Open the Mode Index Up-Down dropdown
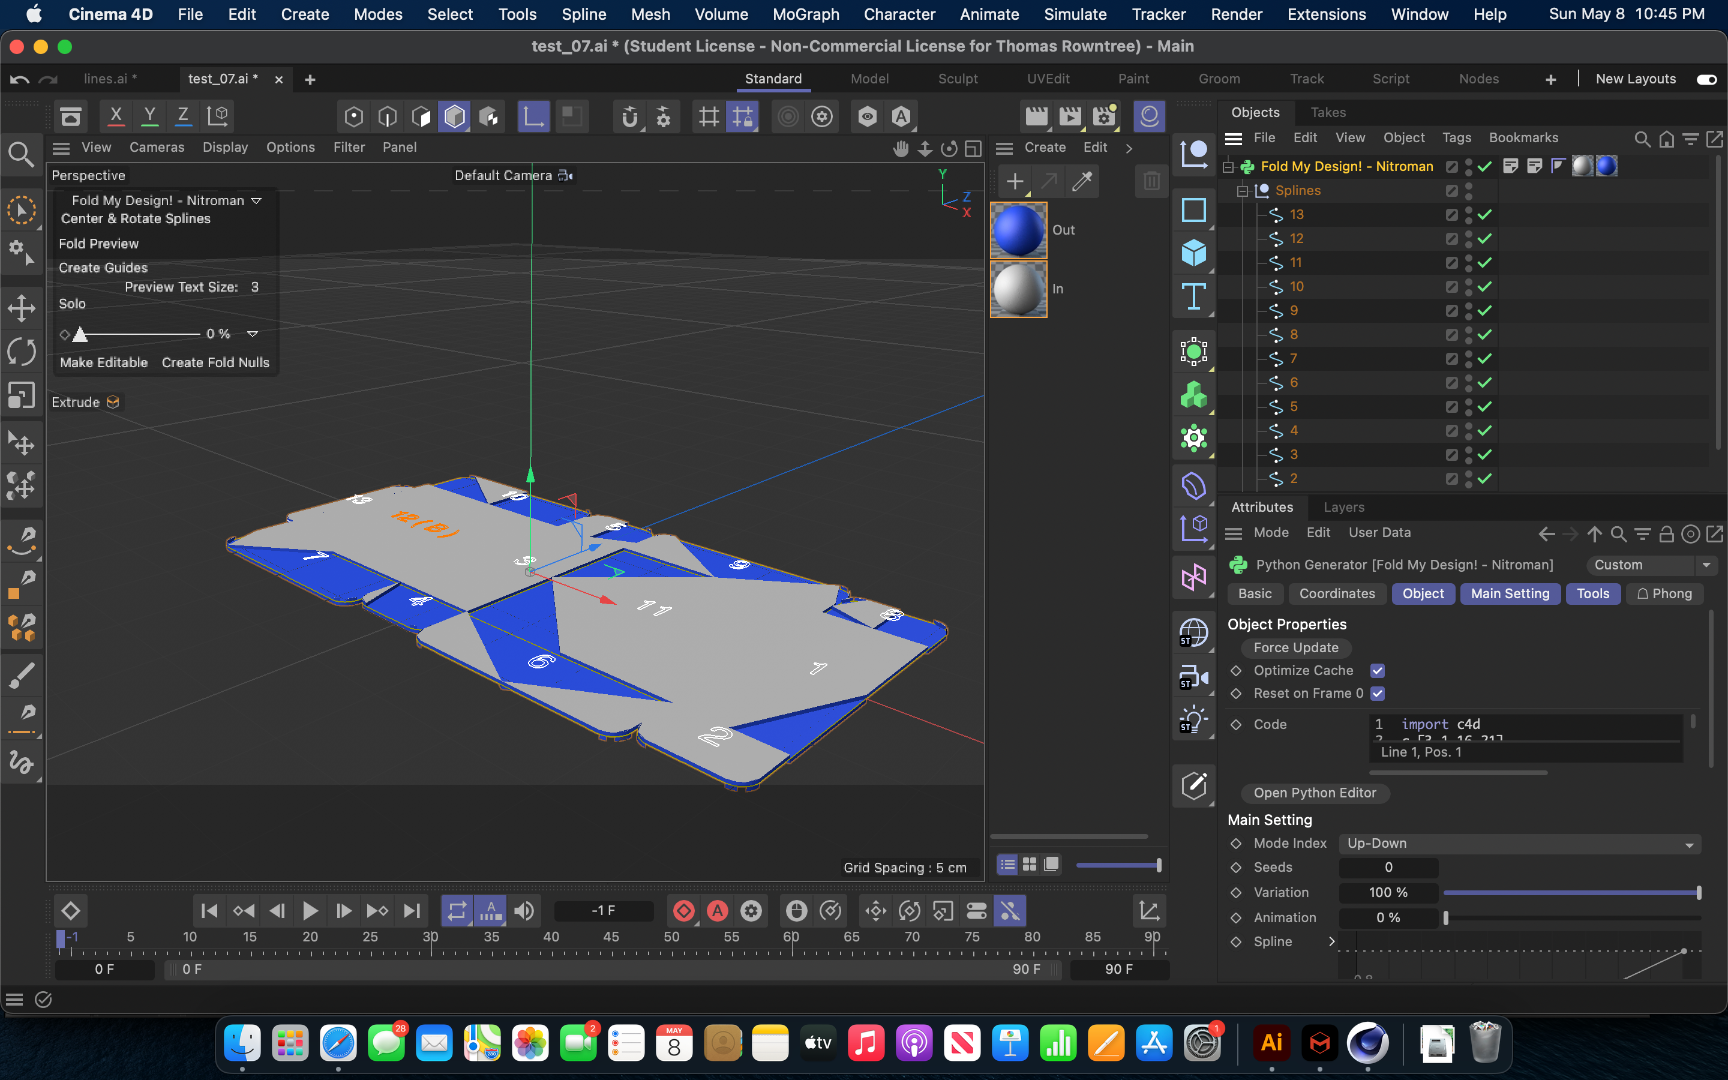The width and height of the screenshot is (1728, 1080). (1520, 844)
